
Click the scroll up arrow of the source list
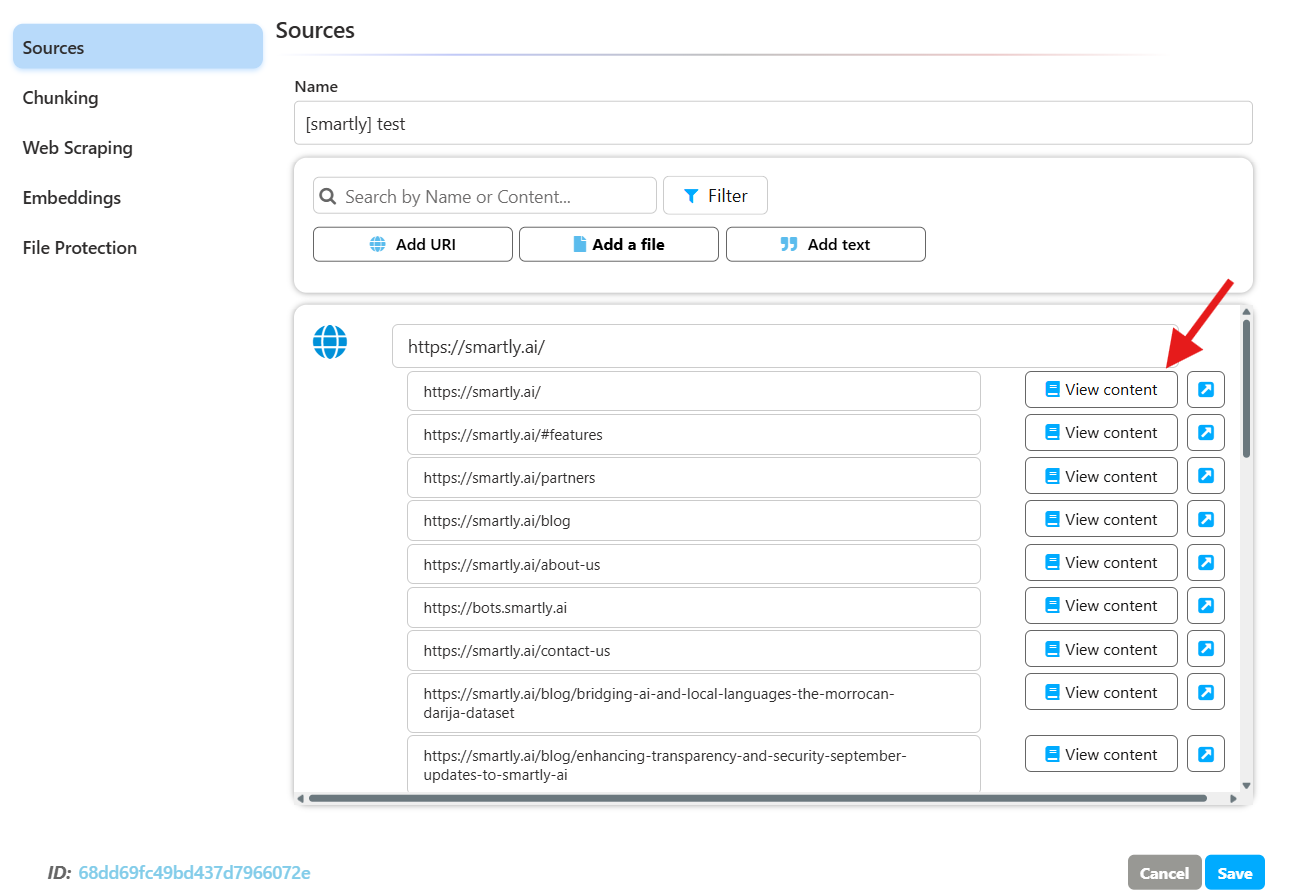click(1246, 312)
